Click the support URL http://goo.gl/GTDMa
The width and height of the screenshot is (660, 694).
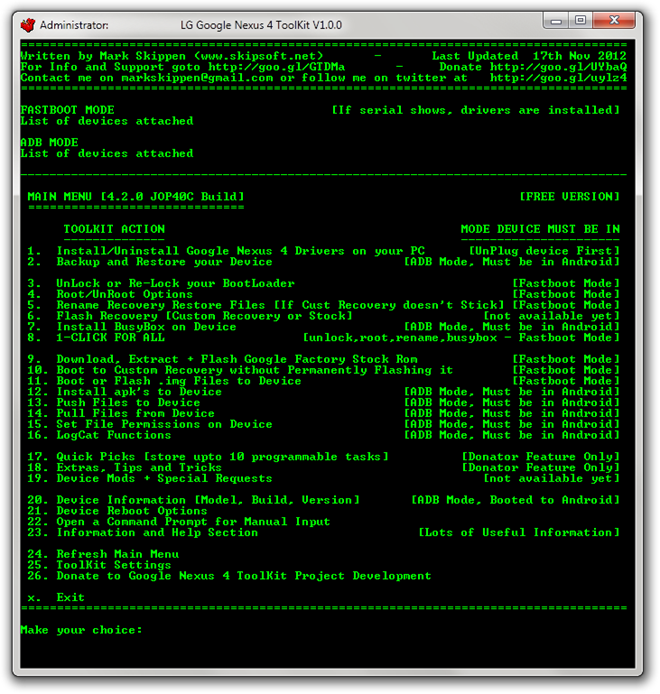[x=277, y=67]
